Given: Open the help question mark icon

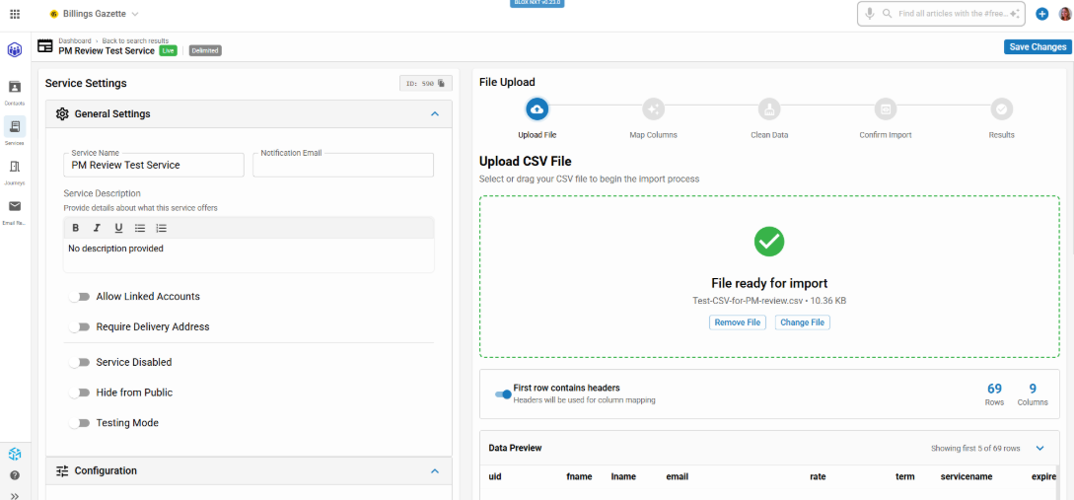Looking at the screenshot, I should [14, 475].
